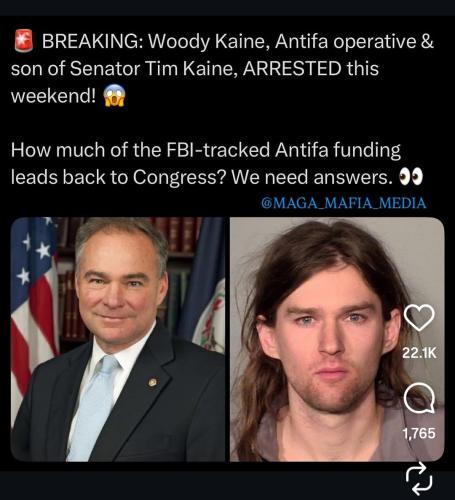Open the right photo of long-haired man
This screenshot has height=500, width=455.
[337, 339]
